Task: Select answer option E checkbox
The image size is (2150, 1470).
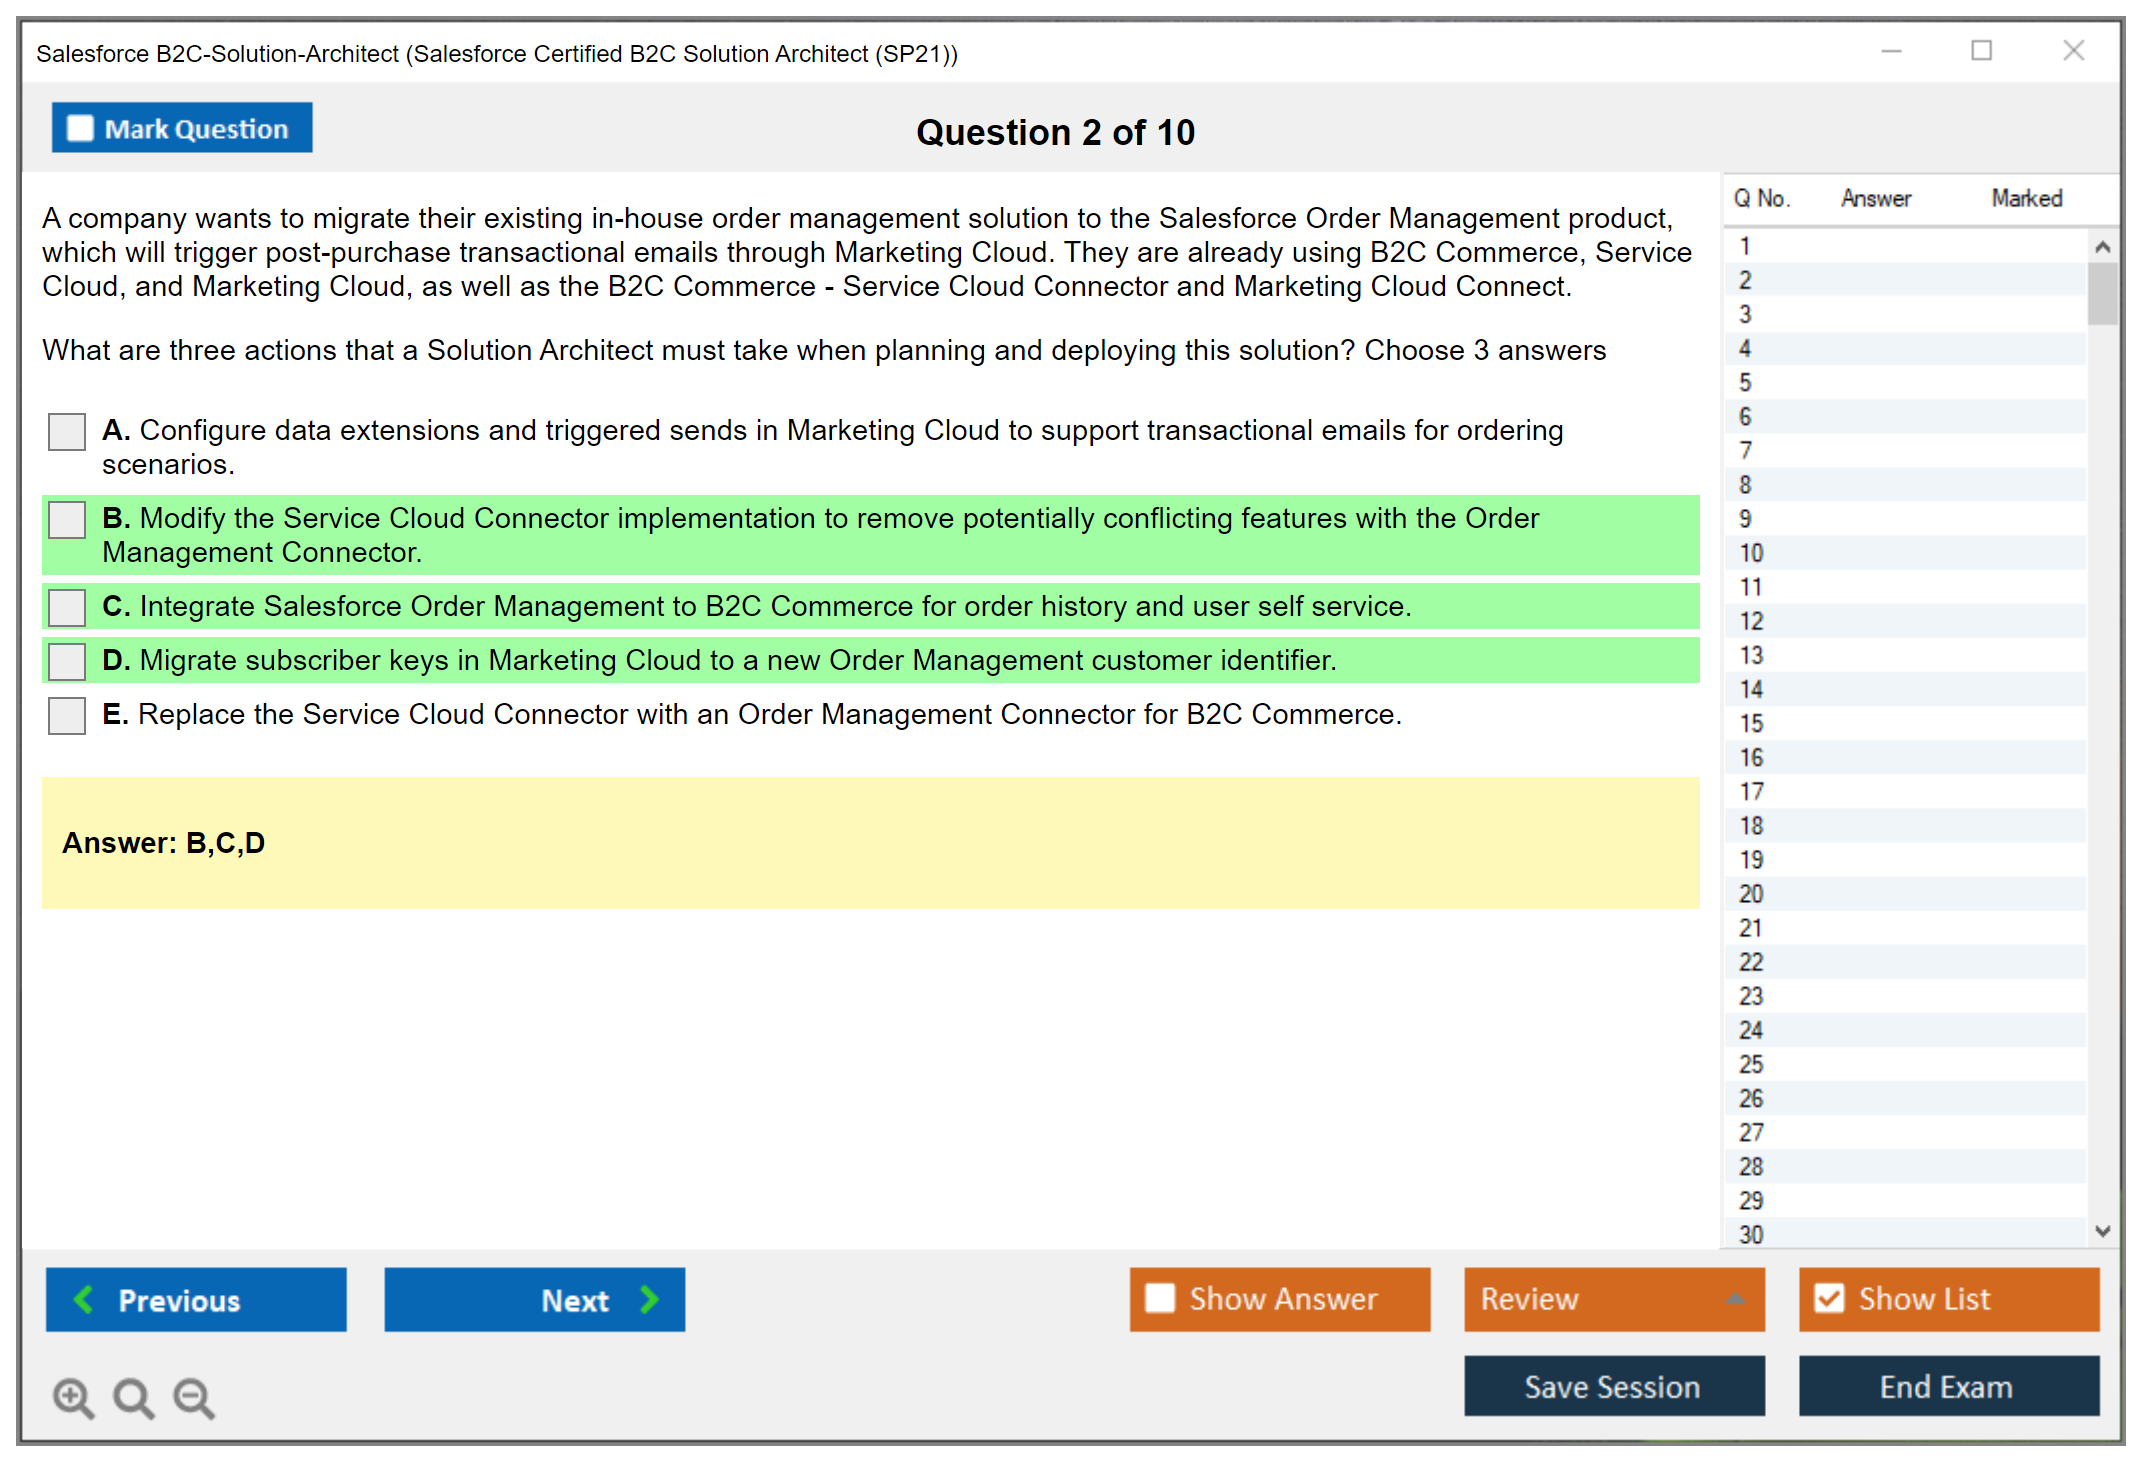Action: click(x=67, y=715)
